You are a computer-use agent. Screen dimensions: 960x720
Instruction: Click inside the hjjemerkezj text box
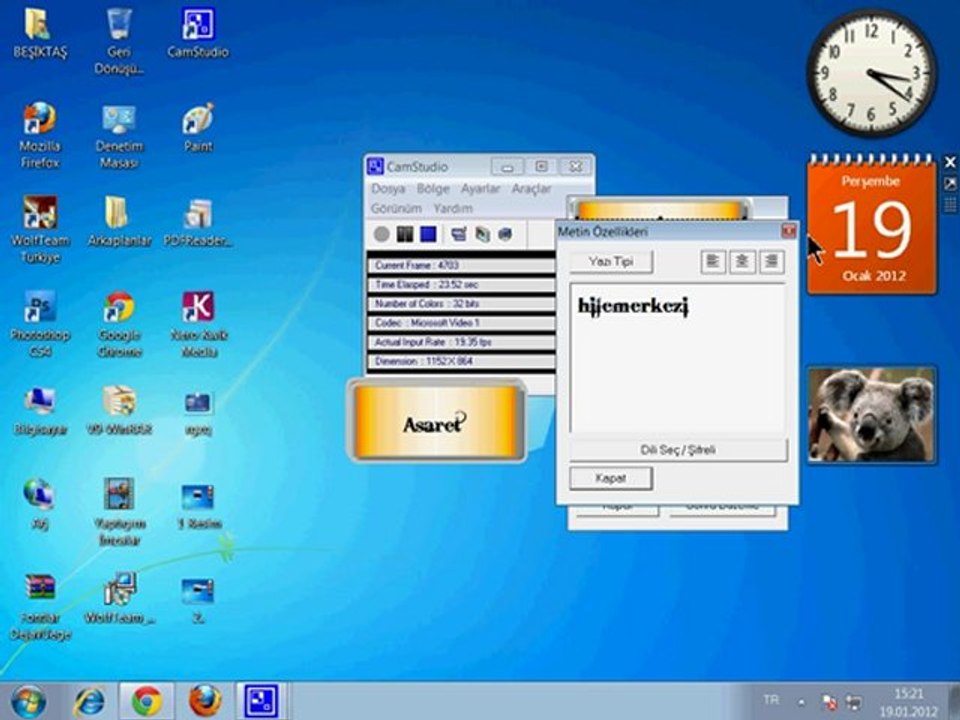point(678,358)
